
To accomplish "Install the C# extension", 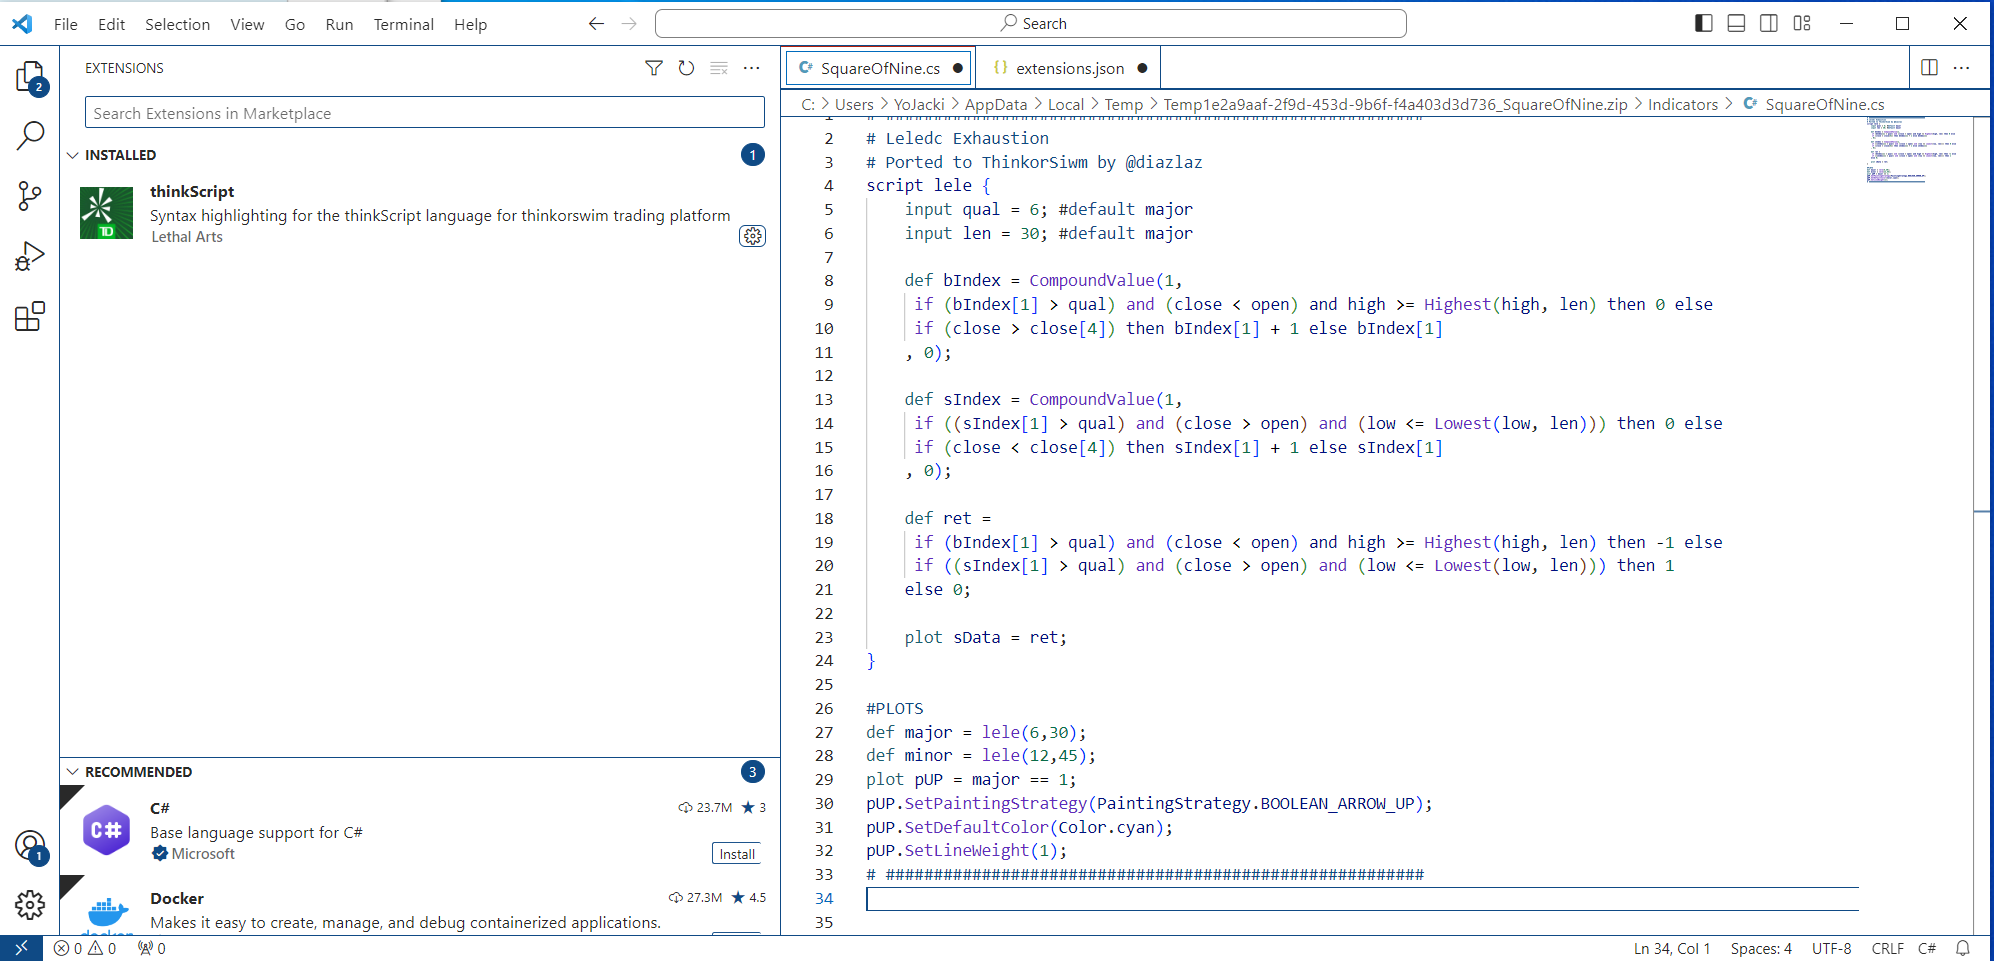I will click(737, 854).
